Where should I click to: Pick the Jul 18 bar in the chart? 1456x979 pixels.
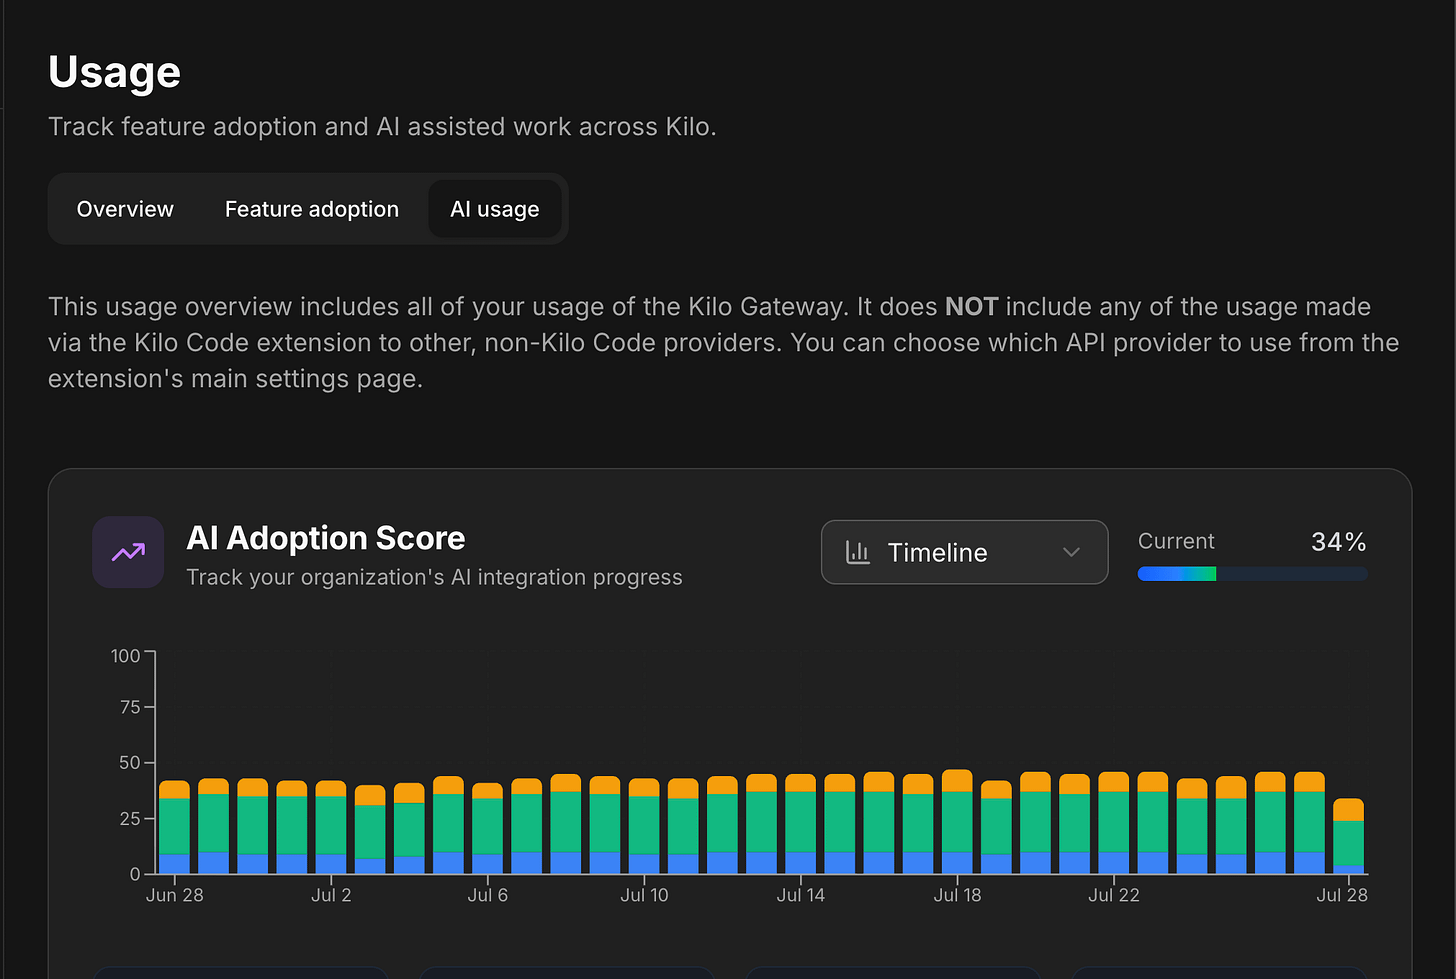click(957, 822)
